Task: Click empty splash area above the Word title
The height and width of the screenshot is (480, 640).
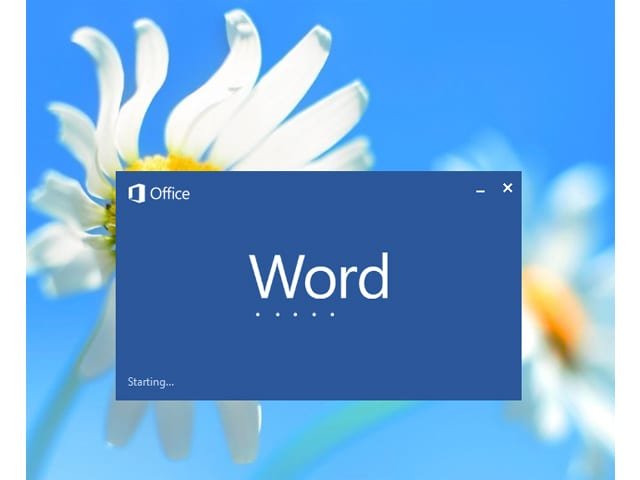Action: tap(320, 215)
